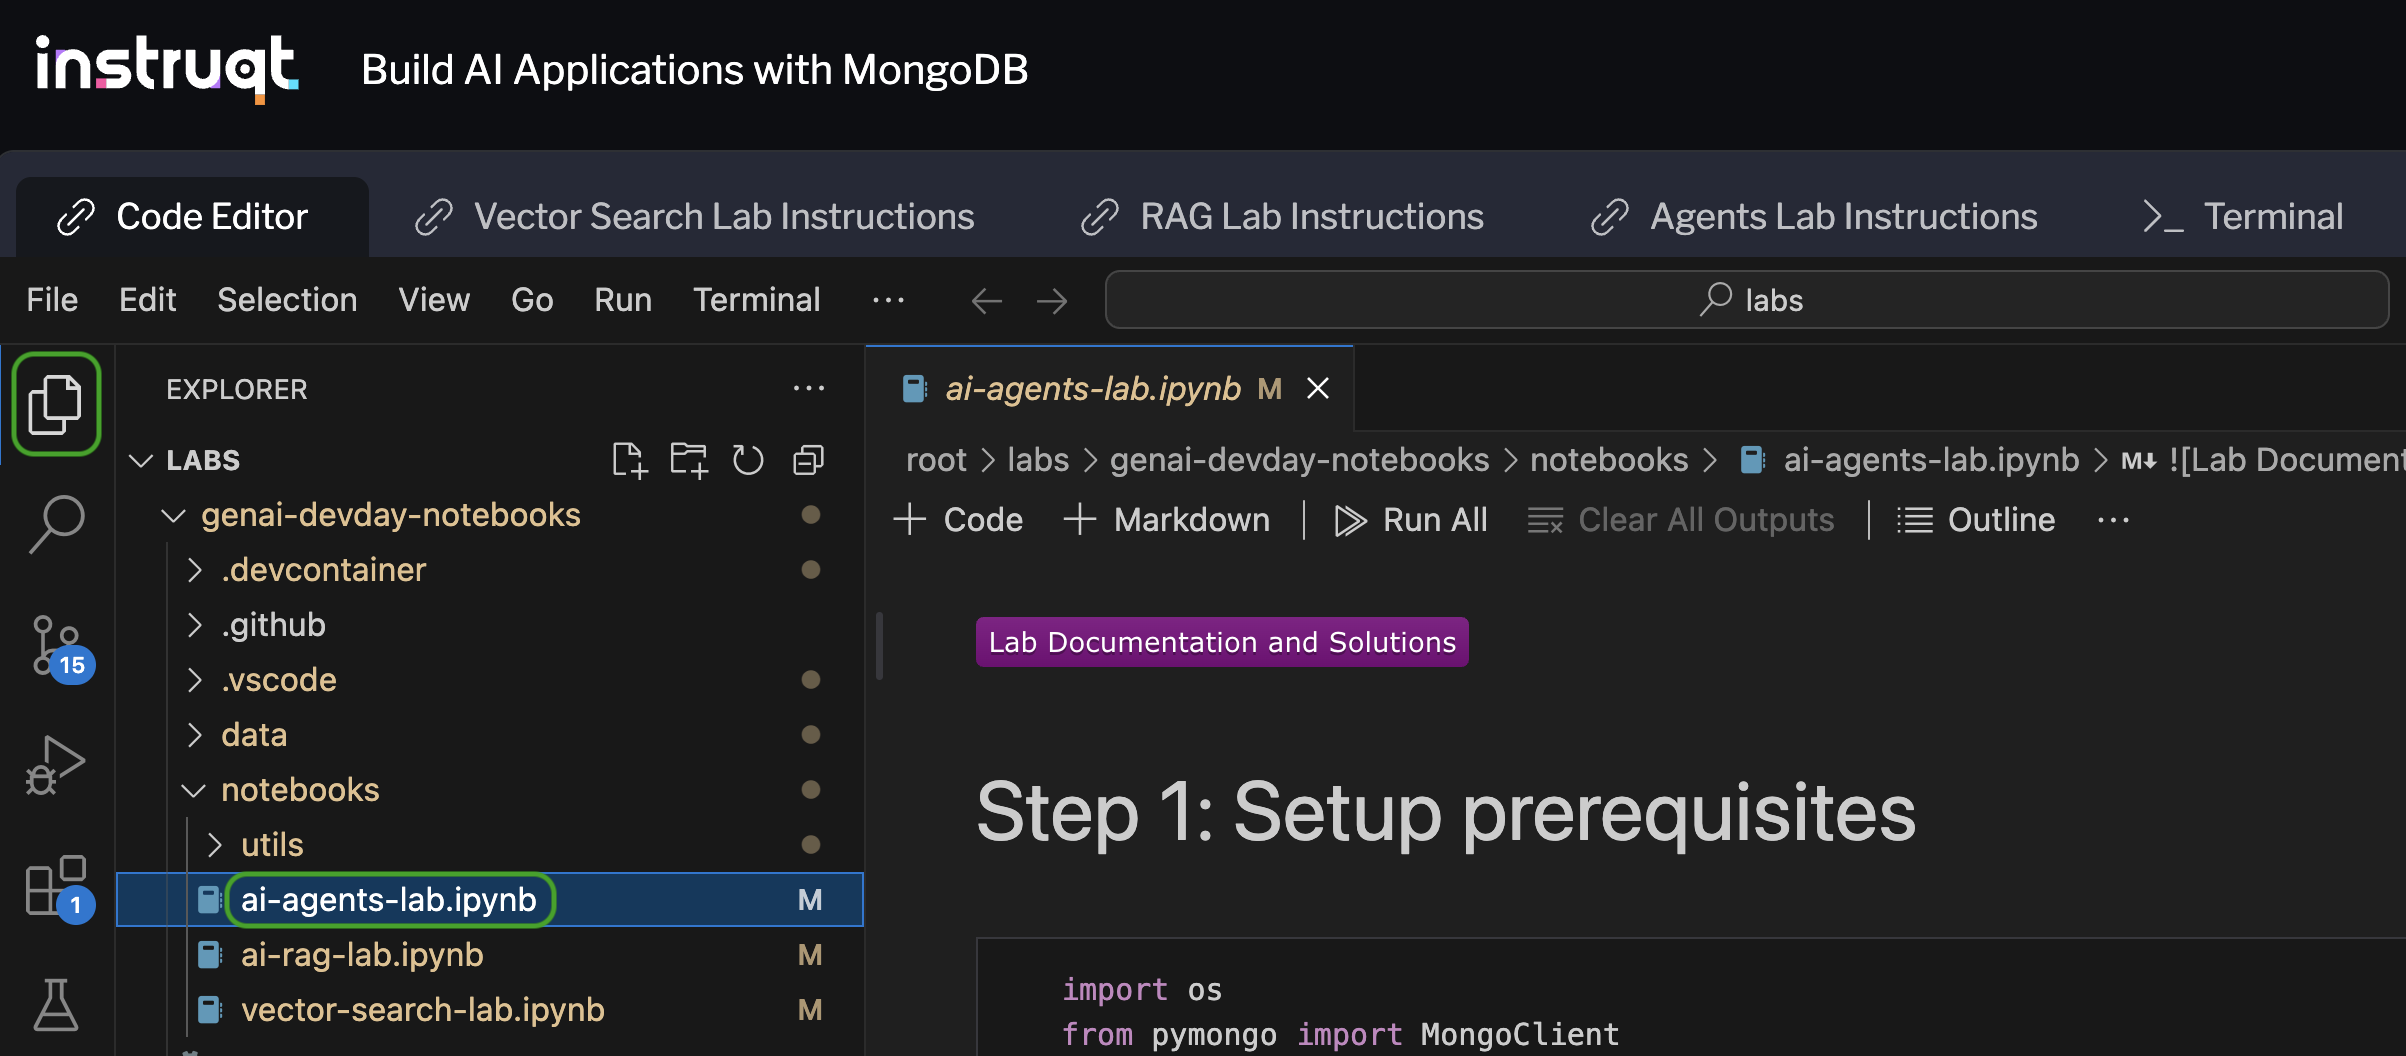Open Source Control view with badge 15

pyautogui.click(x=56, y=647)
